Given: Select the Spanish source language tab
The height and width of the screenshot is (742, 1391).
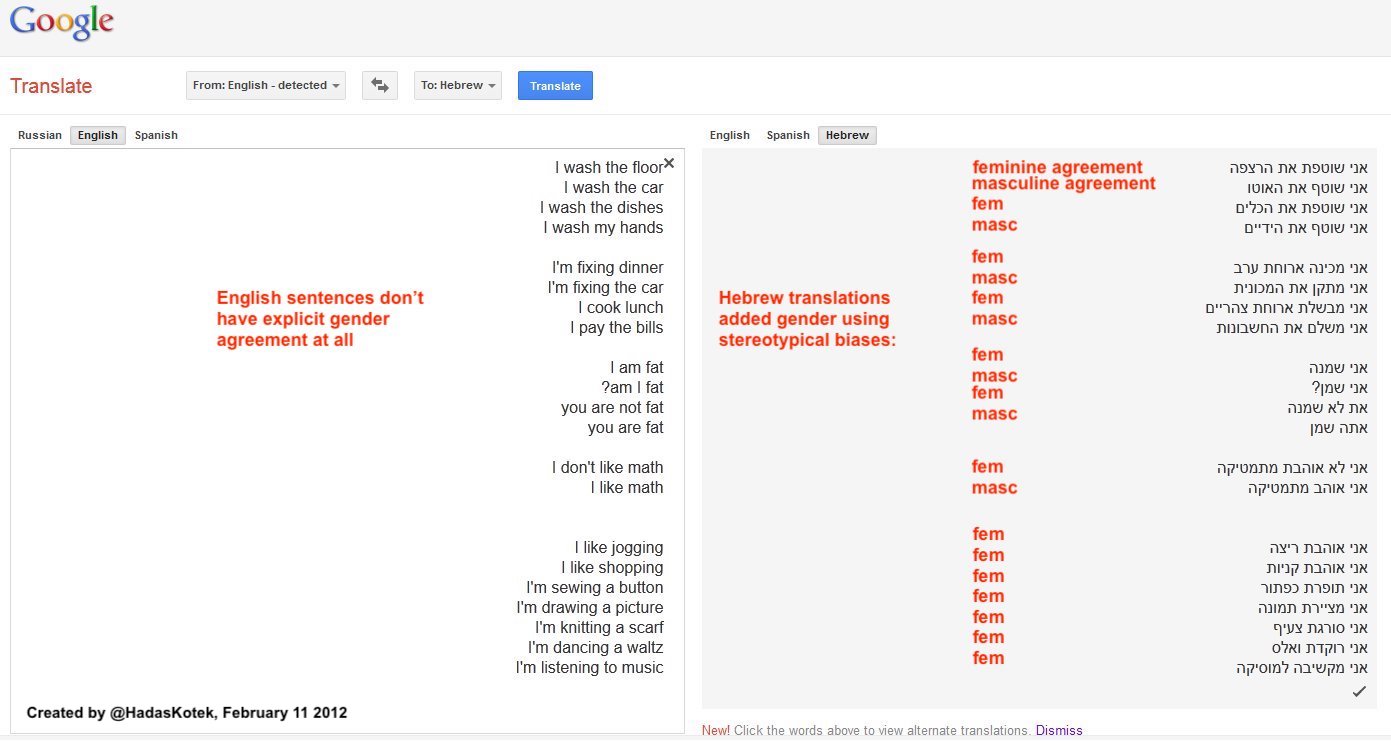Looking at the screenshot, I should [156, 135].
